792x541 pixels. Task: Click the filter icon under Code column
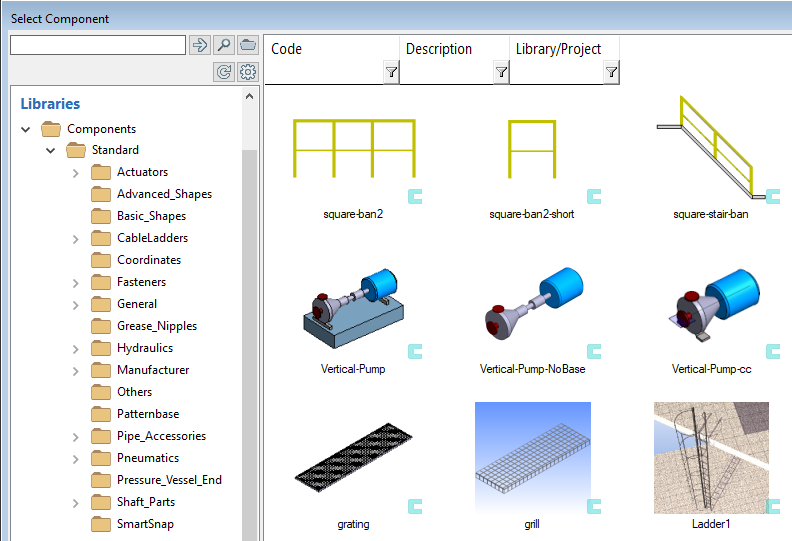point(391,72)
